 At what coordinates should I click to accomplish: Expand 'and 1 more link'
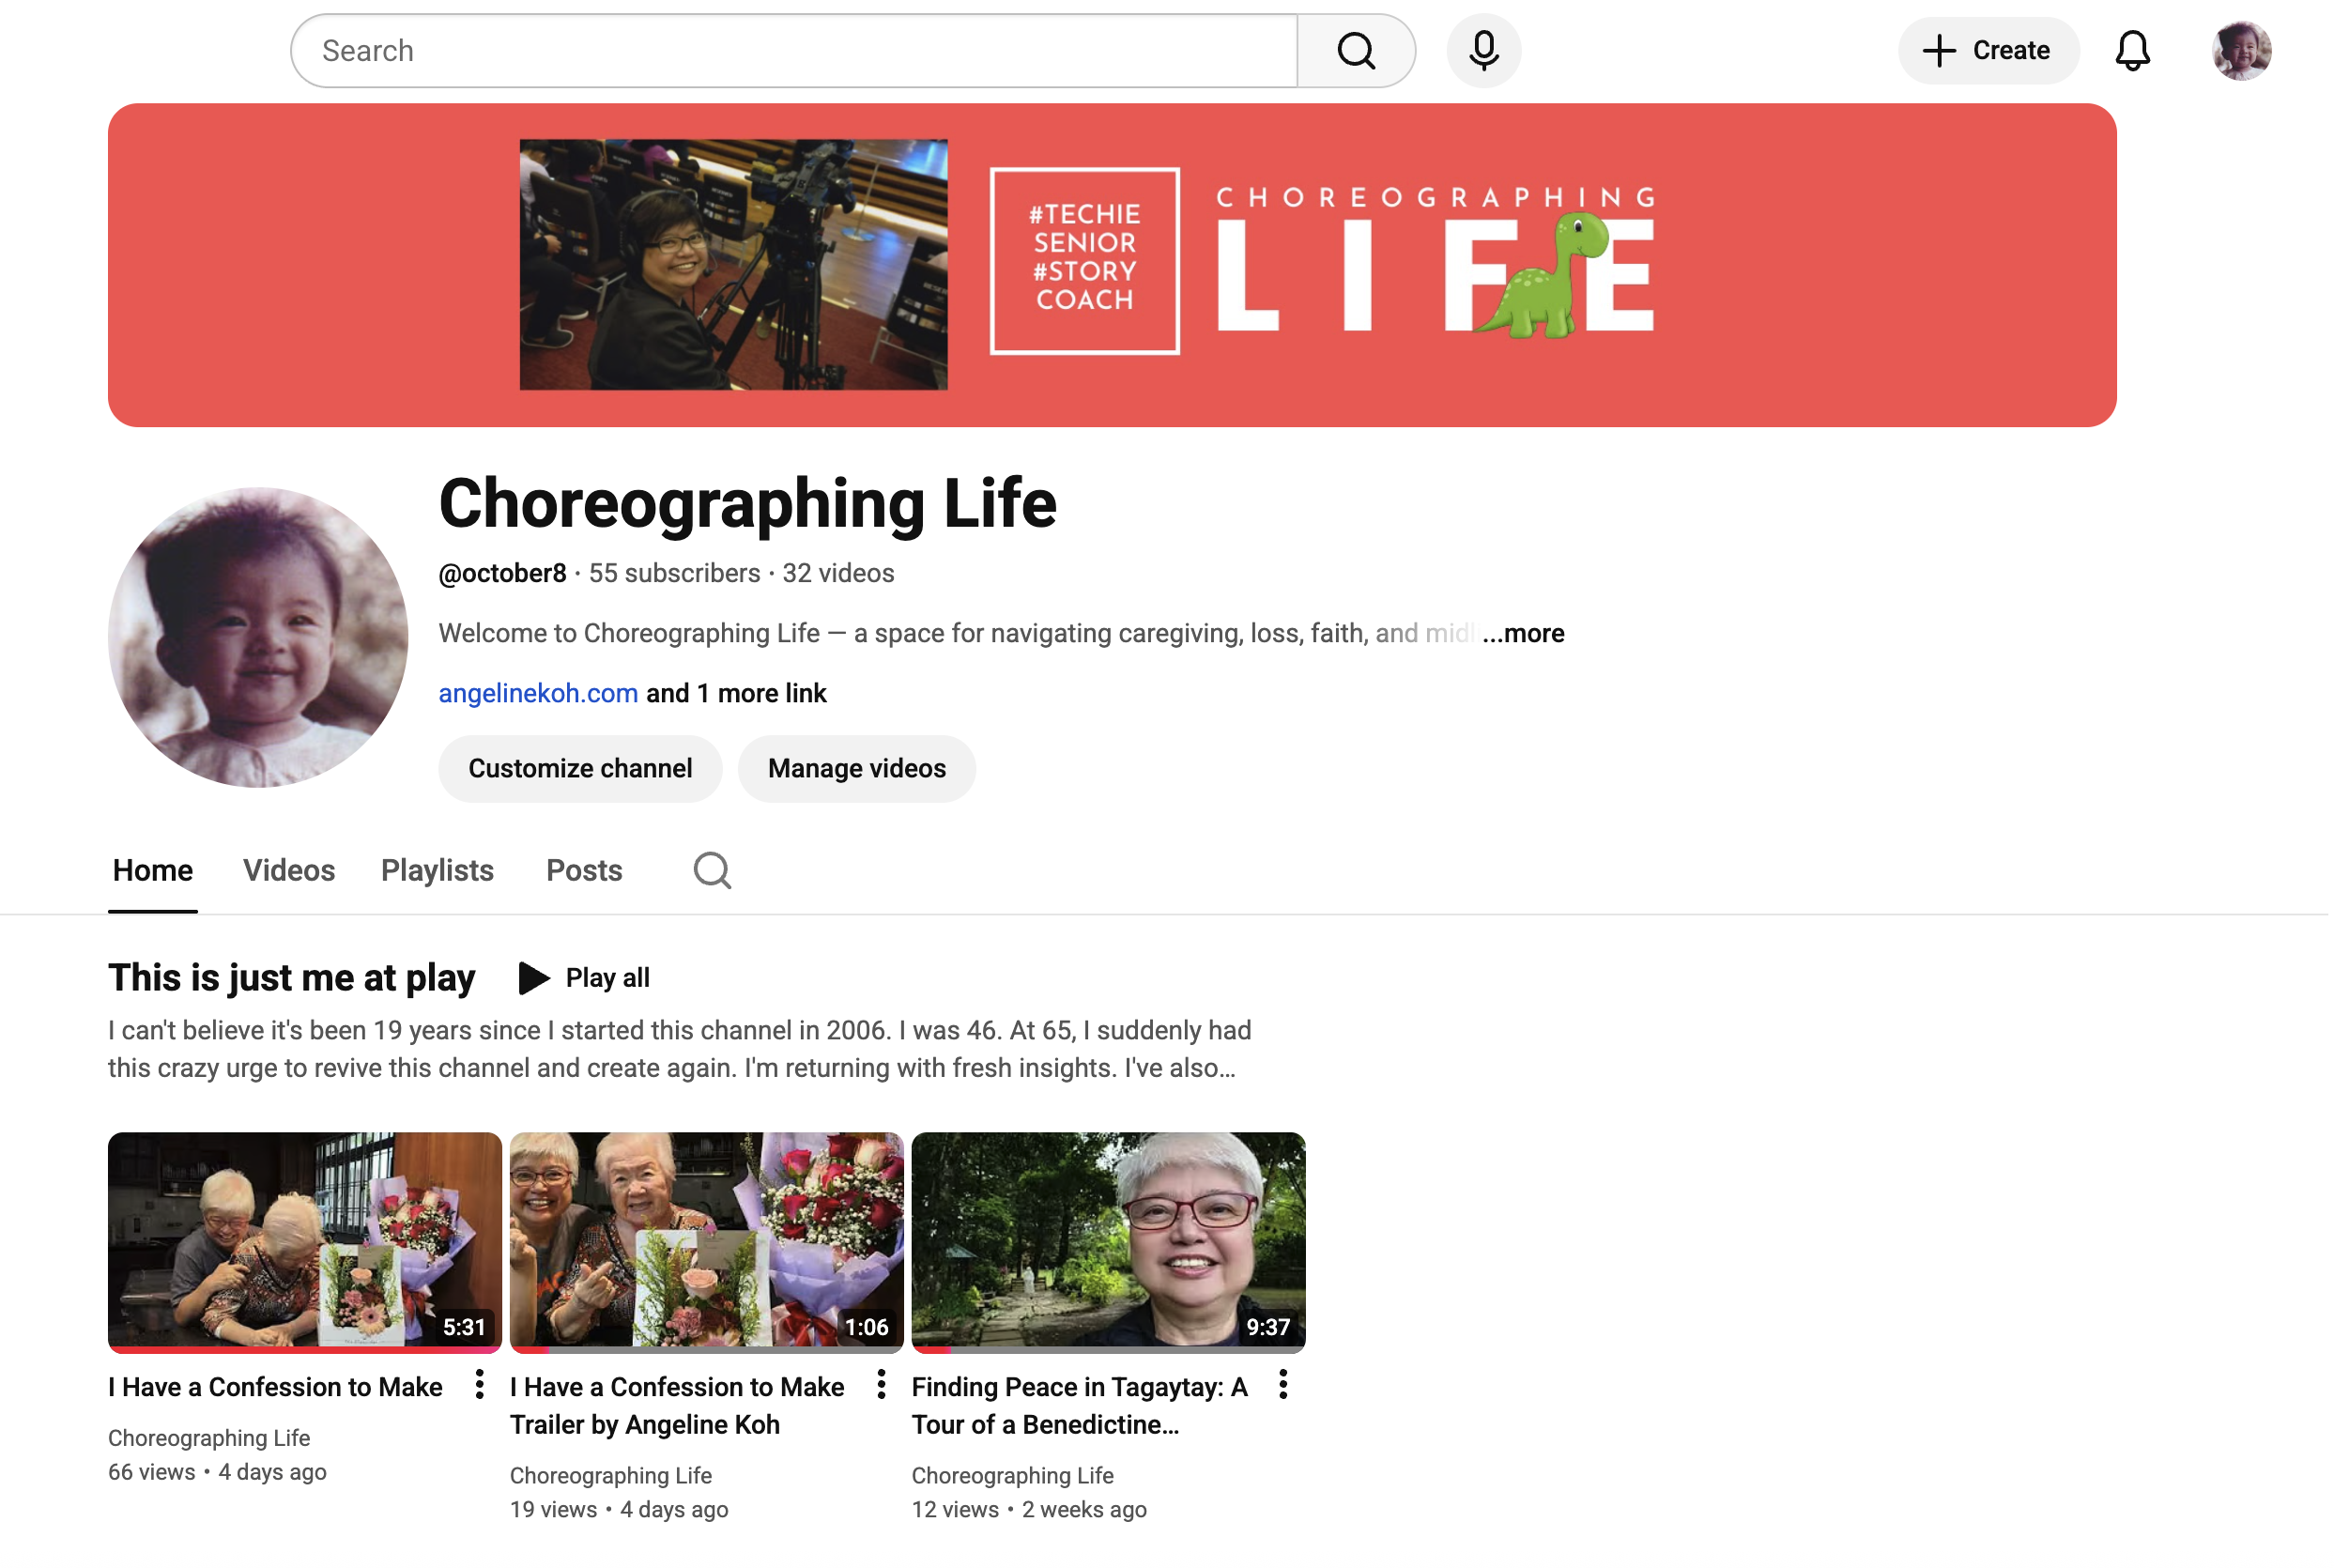pyautogui.click(x=738, y=695)
